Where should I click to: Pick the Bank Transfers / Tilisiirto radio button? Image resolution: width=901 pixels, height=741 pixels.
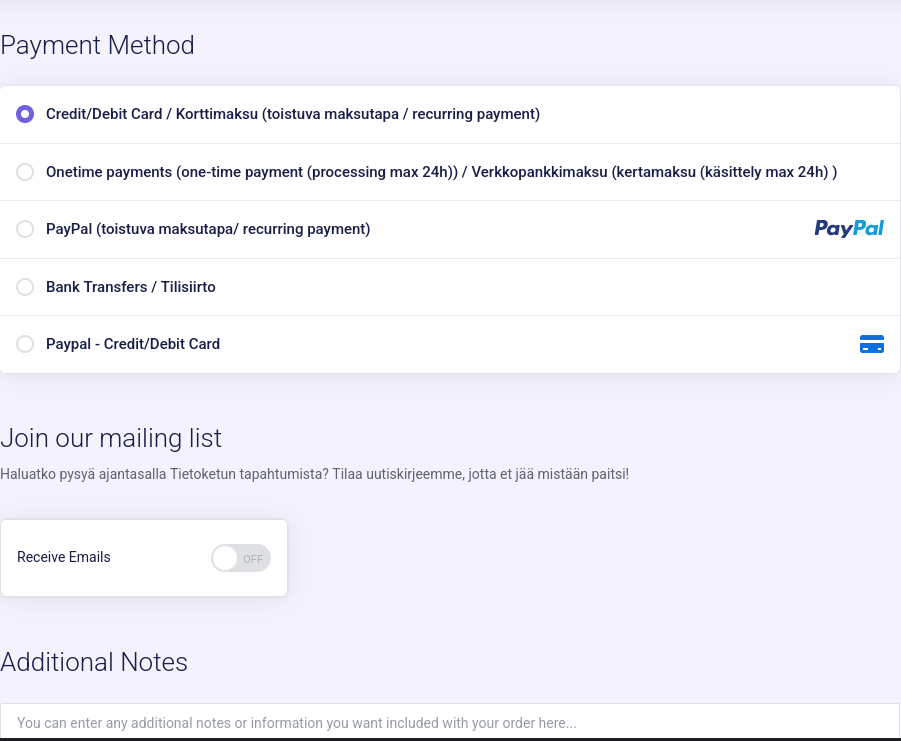(x=25, y=287)
